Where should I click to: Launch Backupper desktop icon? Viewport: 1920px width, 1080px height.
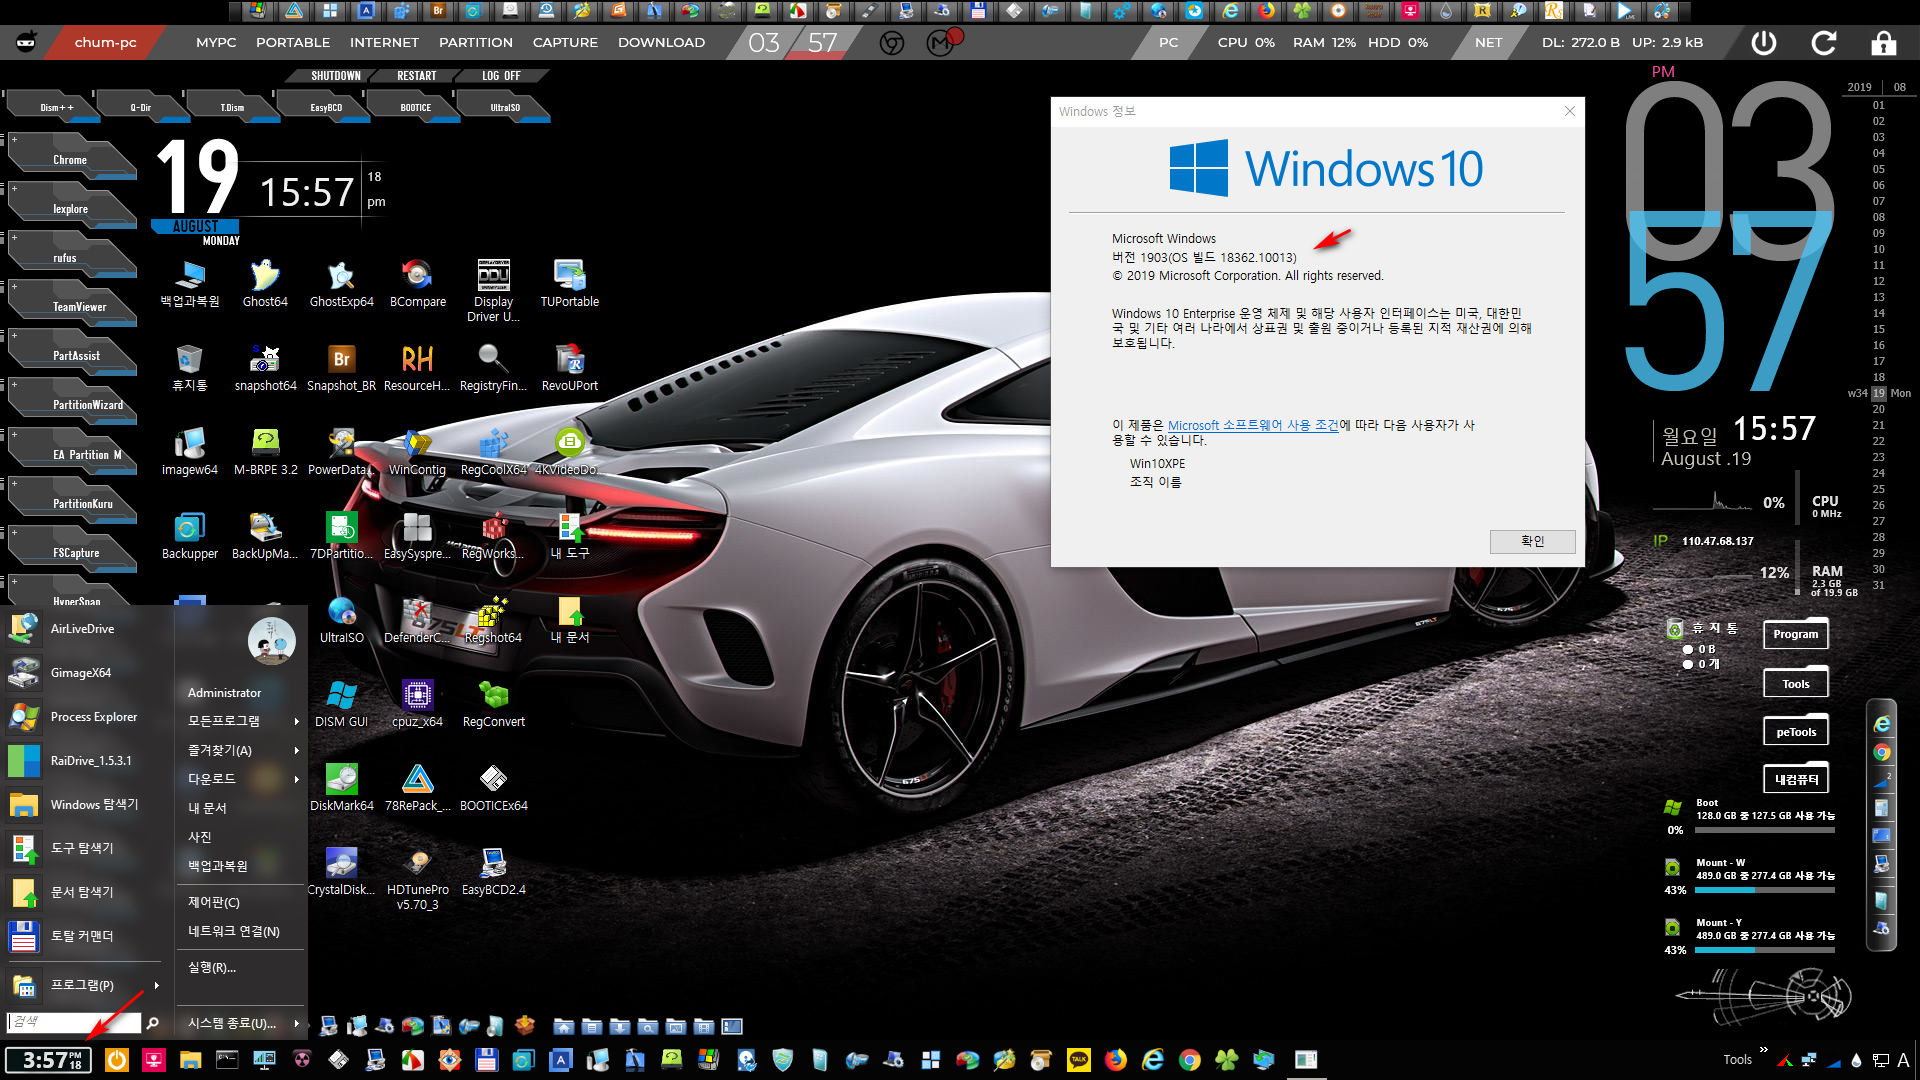point(189,535)
